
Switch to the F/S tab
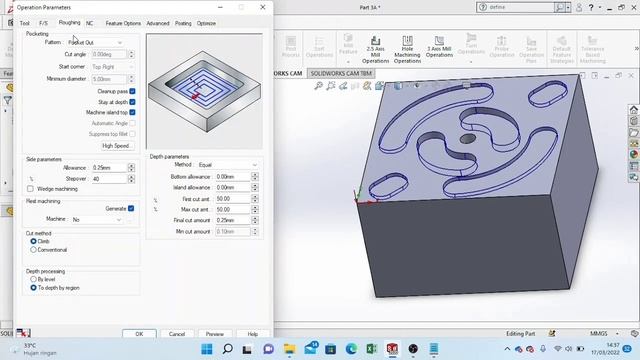click(x=43, y=23)
